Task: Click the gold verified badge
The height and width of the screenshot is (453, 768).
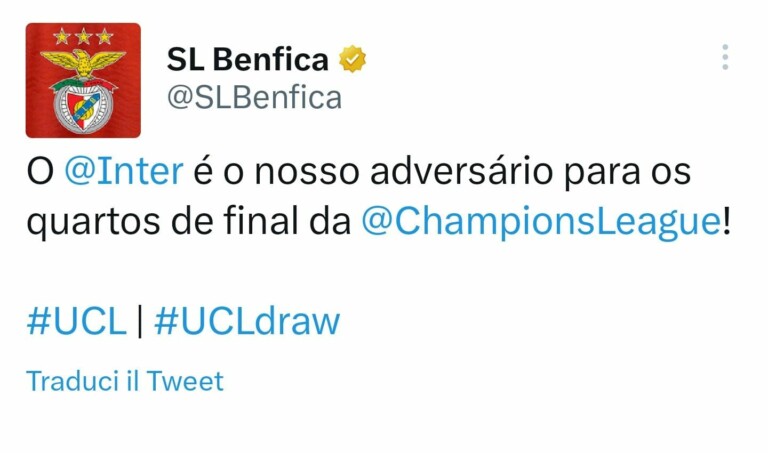Action: click(352, 60)
